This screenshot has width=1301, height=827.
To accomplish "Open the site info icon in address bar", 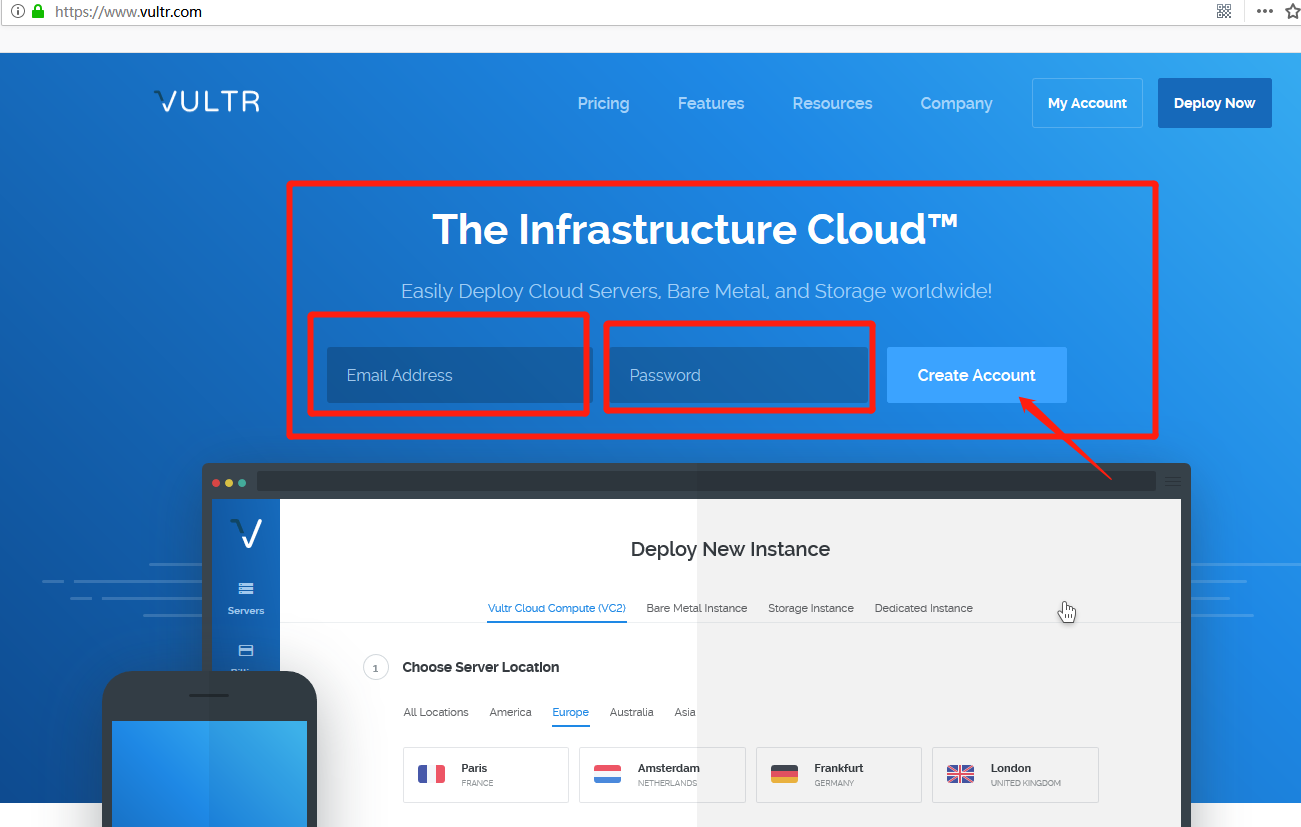I will coord(17,12).
